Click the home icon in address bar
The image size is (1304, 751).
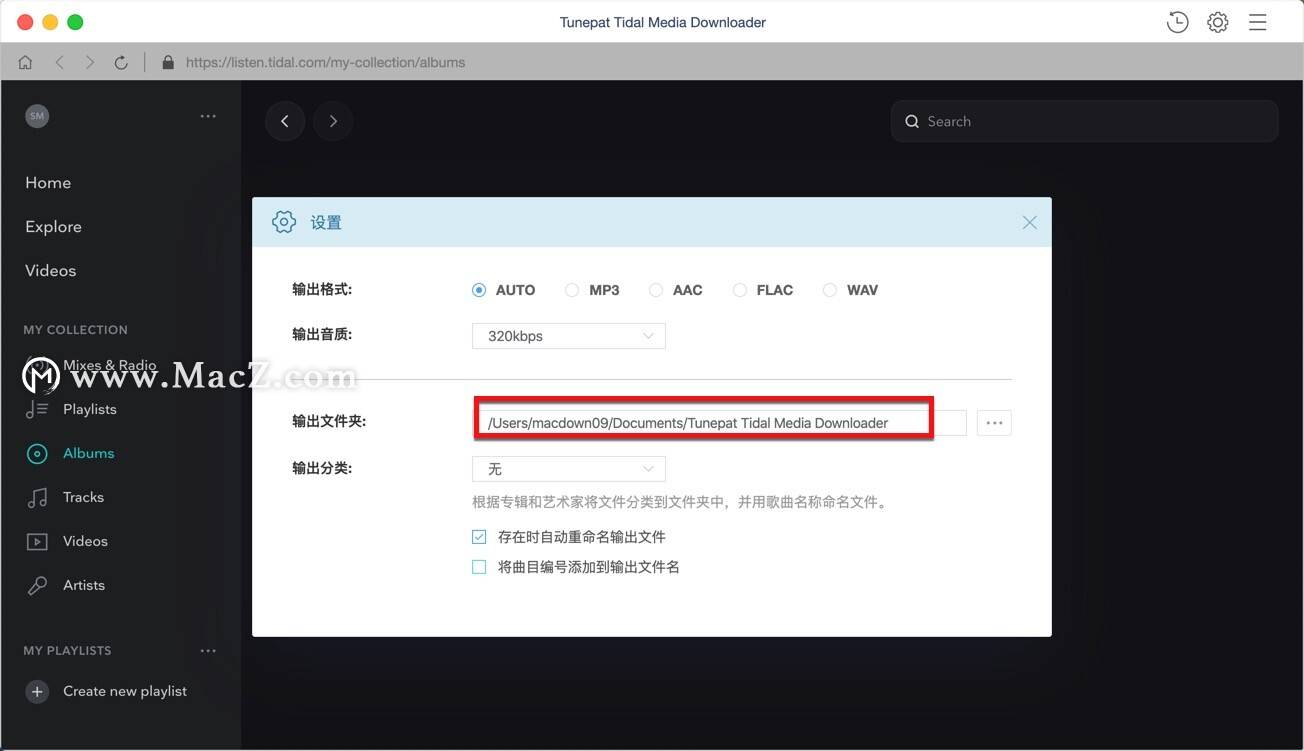25,62
